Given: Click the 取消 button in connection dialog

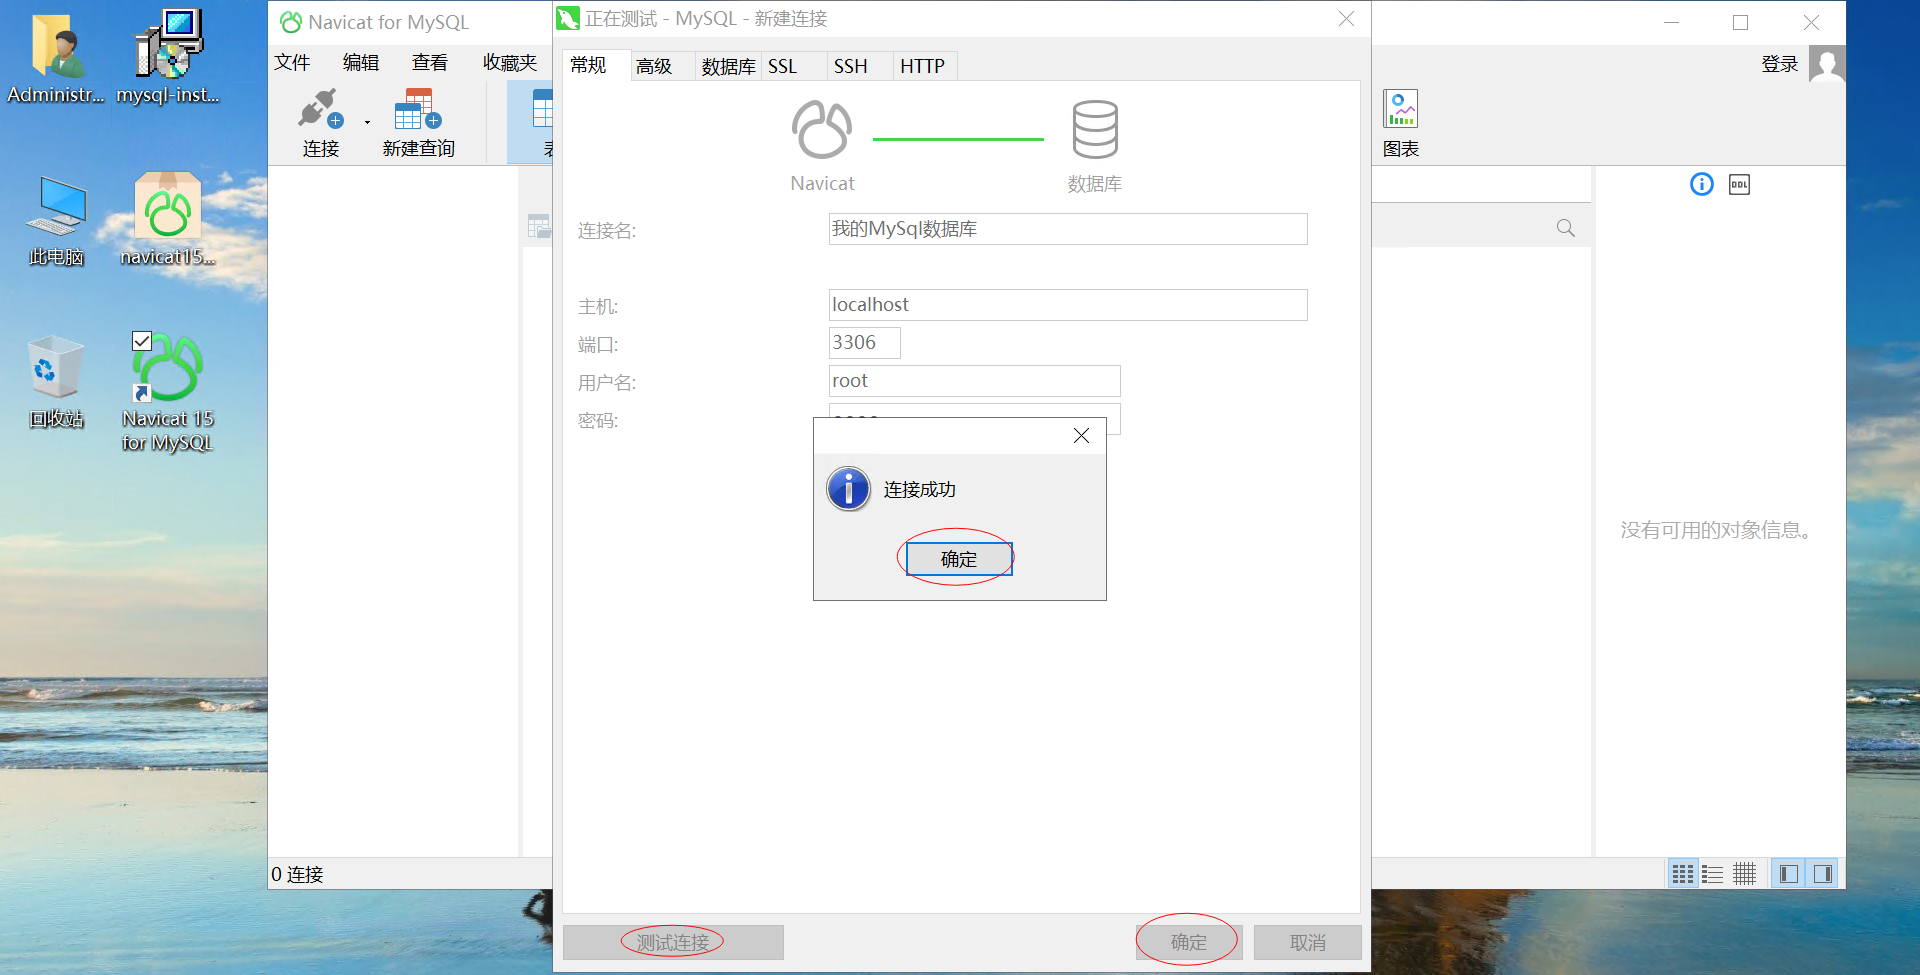Looking at the screenshot, I should coord(1308,942).
